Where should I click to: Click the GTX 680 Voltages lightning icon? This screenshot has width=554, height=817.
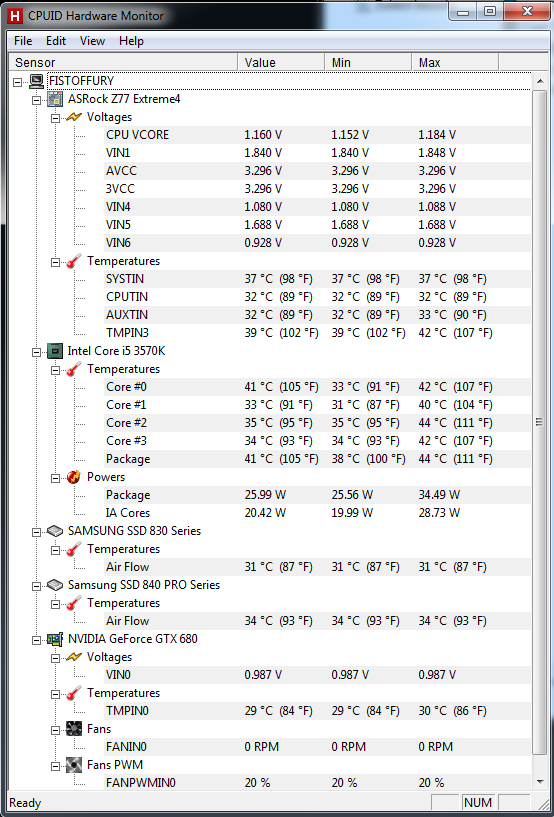75,657
